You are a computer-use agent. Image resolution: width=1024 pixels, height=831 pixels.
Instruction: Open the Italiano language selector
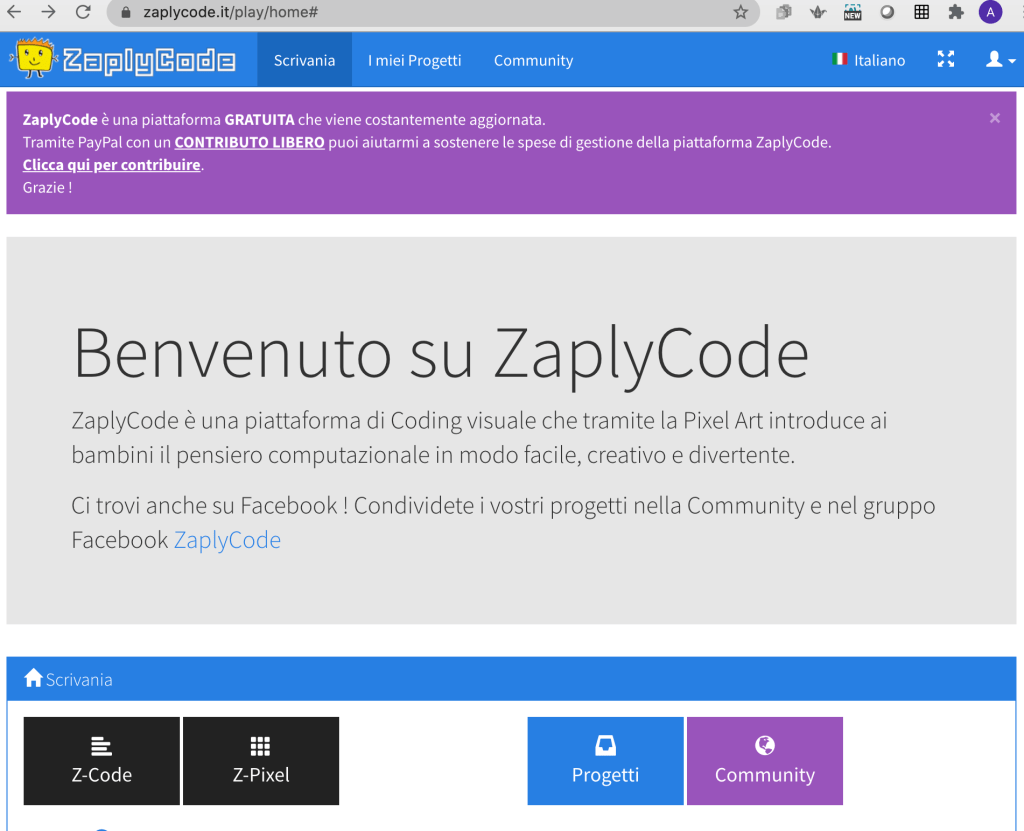868,60
